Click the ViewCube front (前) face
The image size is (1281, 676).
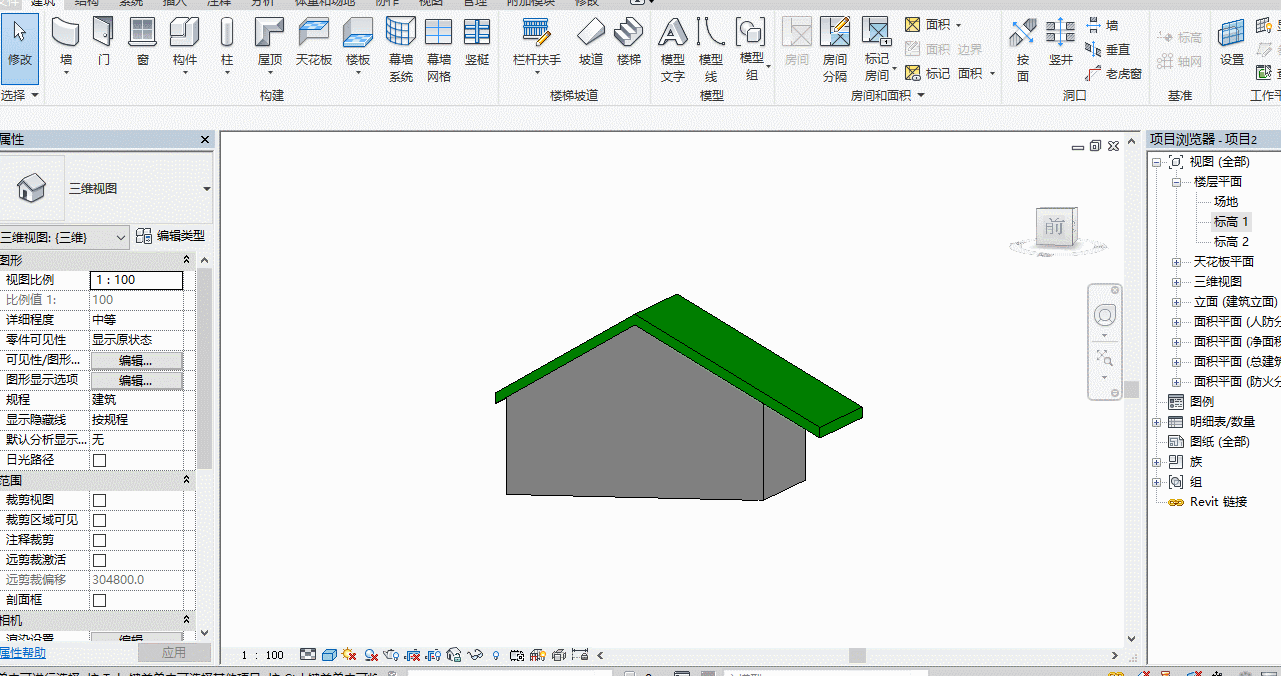coord(1053,227)
